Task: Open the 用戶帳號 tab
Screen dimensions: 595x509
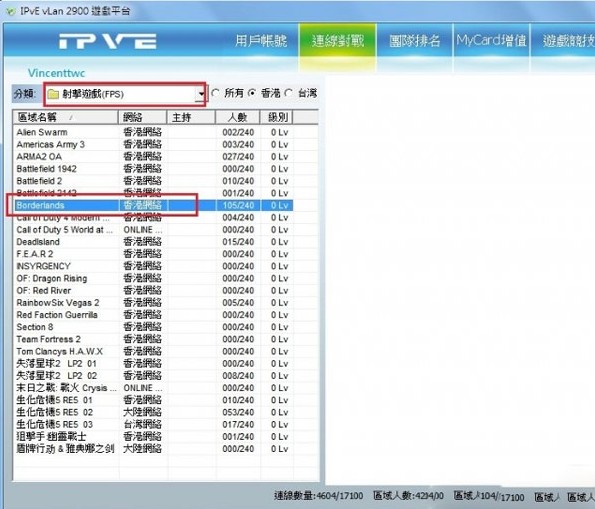Action: click(x=261, y=41)
